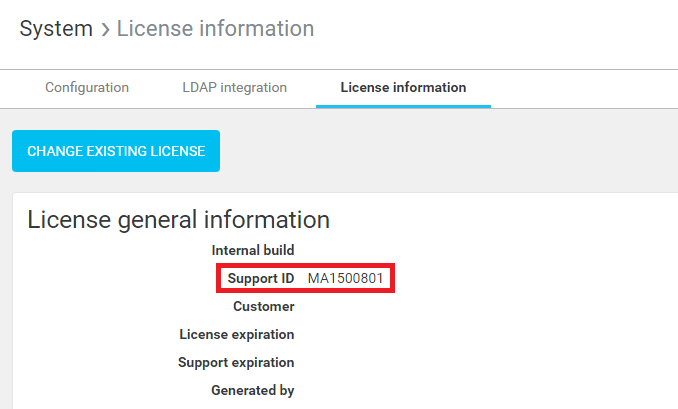Image resolution: width=678 pixels, height=409 pixels.
Task: Click the Support ID label
Action: (260, 278)
